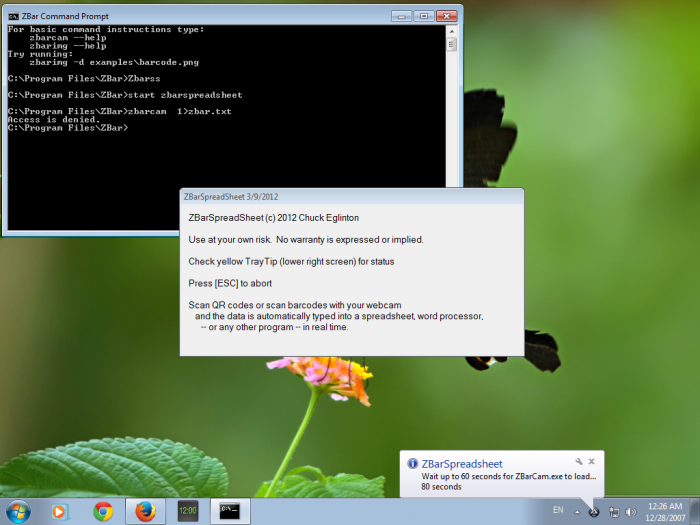Screen dimensions: 700x525
Task: Click the EN language indicator
Action: [x=558, y=510]
